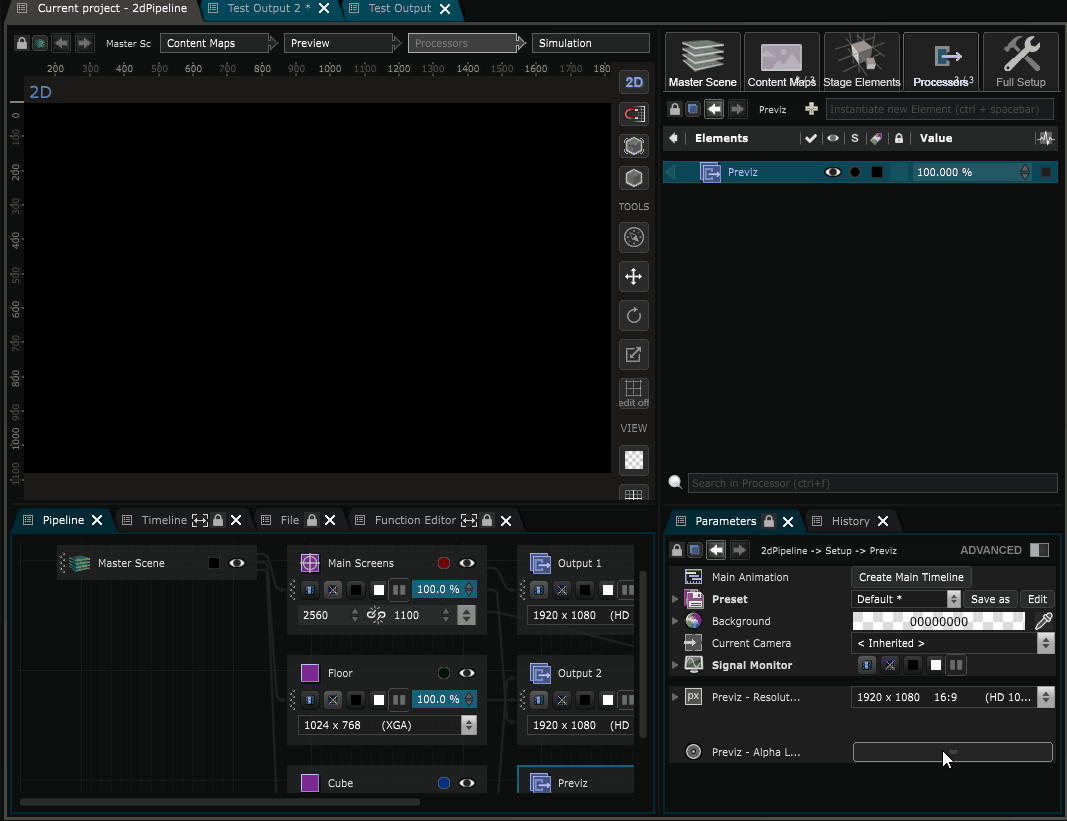Toggle Cube node visibility eye

tap(467, 783)
